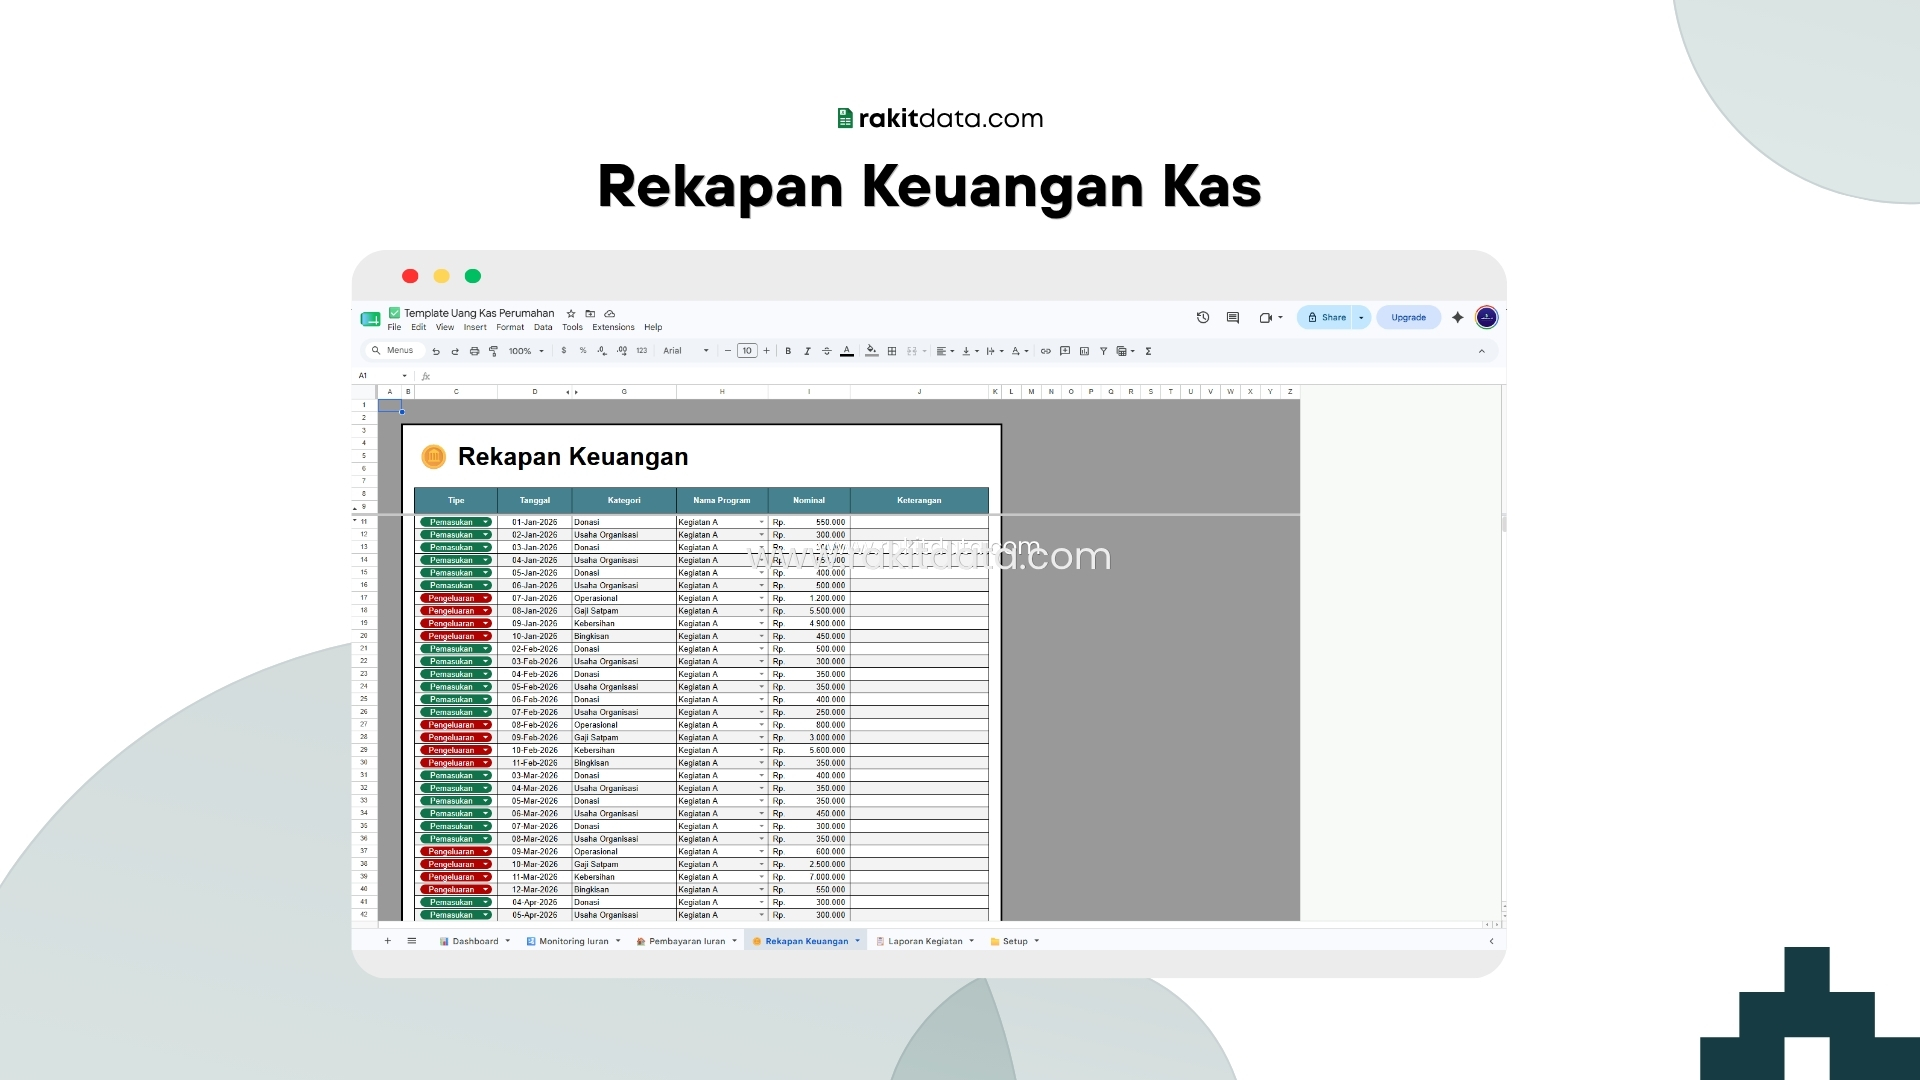This screenshot has height=1080, width=1920.
Task: Click the A1 name box
Action: pos(383,376)
